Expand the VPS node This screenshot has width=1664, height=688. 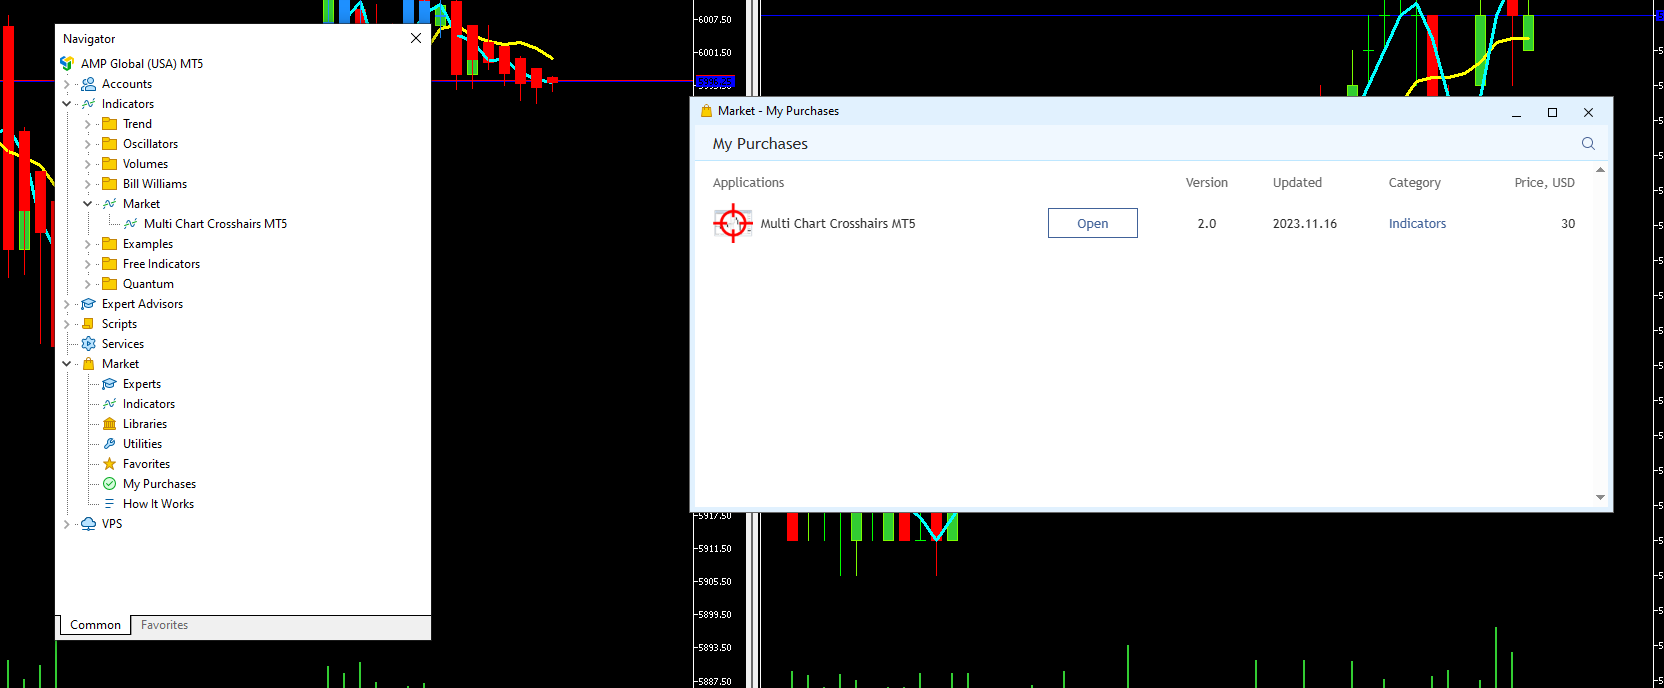point(67,524)
